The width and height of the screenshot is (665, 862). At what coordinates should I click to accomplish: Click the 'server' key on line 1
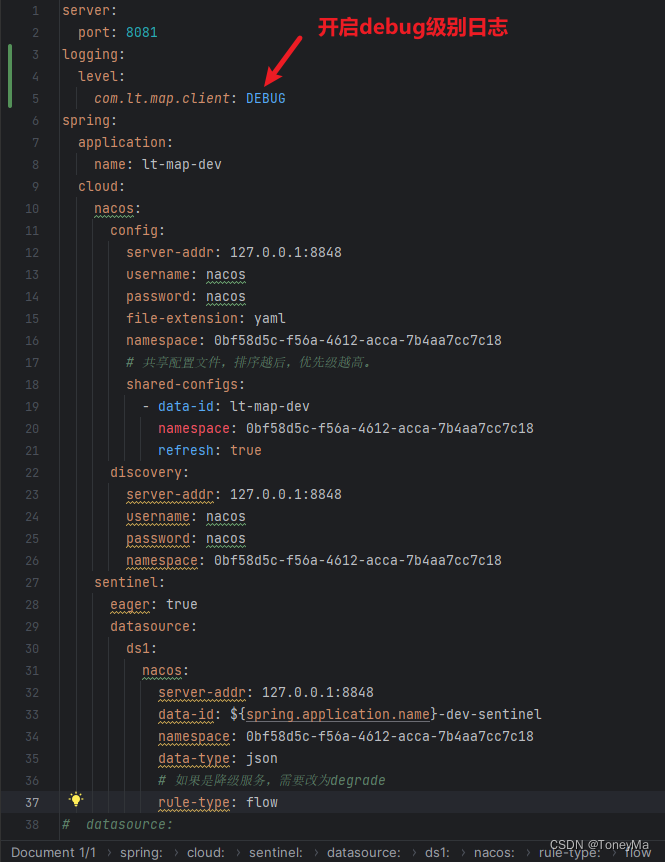click(x=86, y=10)
